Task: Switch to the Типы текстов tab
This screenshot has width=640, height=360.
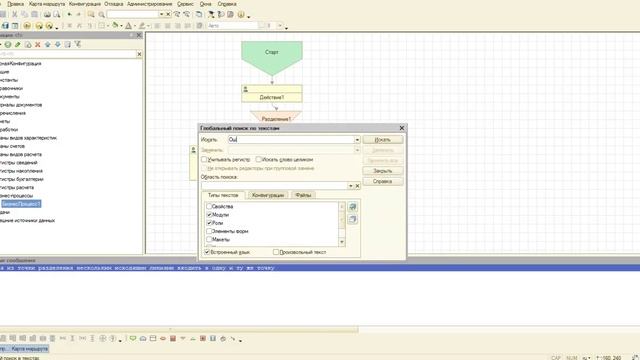Action: (223, 195)
